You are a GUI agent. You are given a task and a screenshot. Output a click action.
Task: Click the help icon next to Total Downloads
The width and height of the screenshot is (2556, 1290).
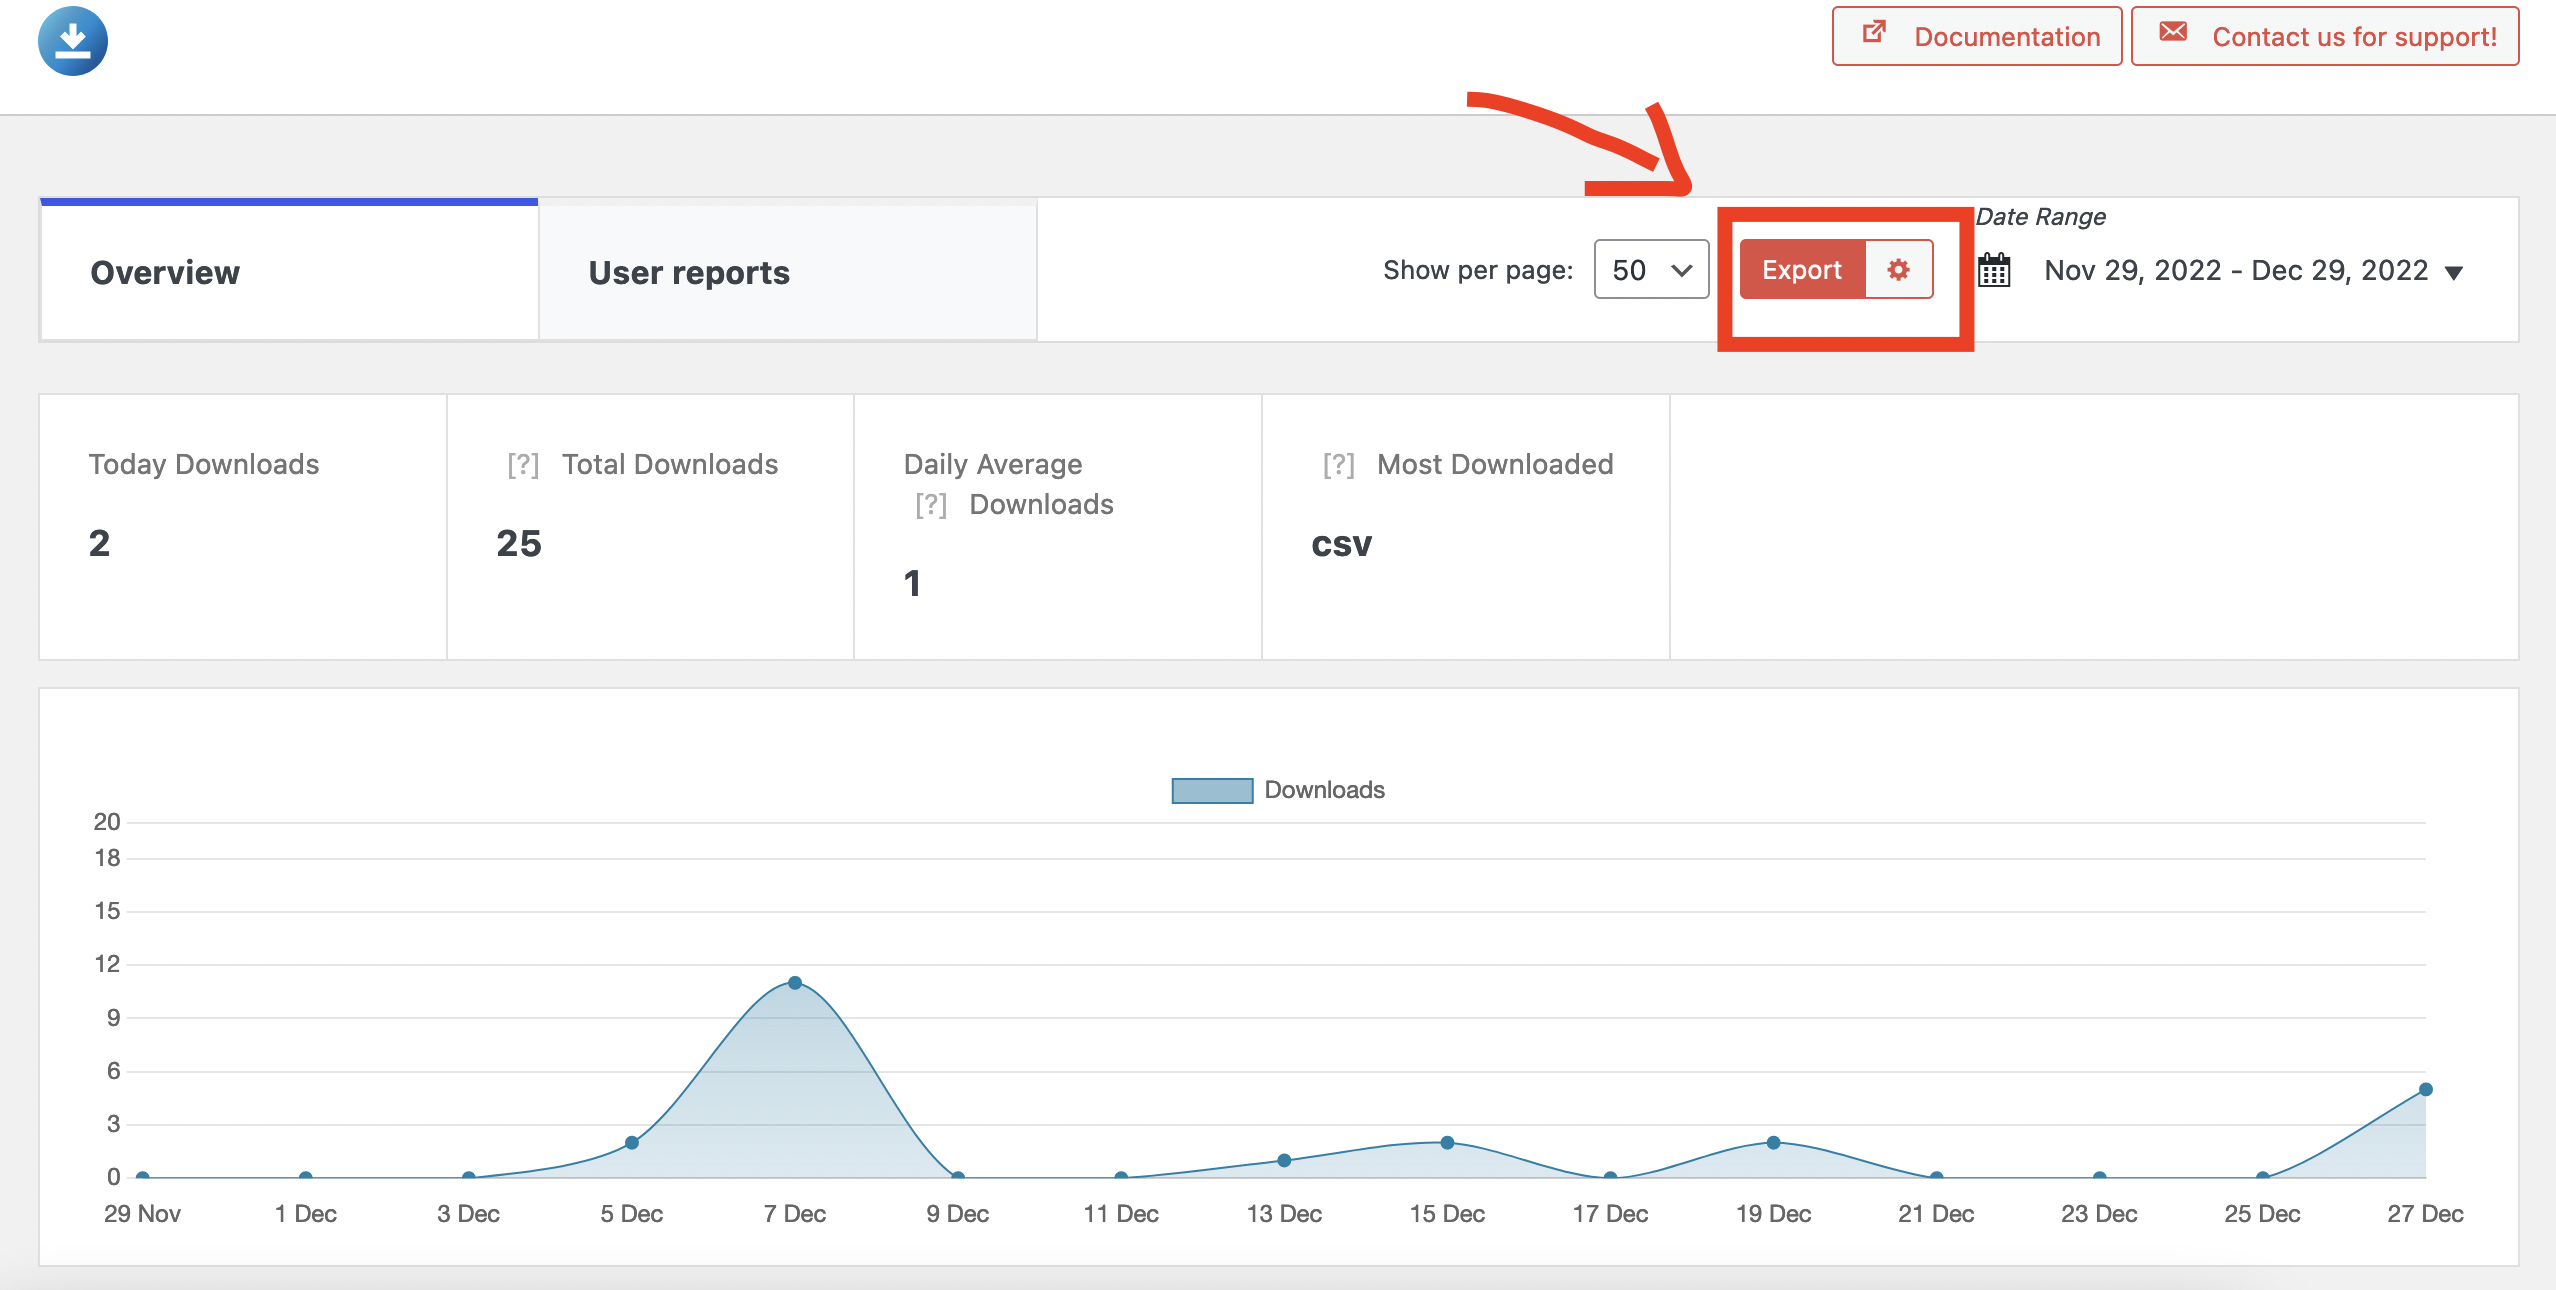click(x=523, y=465)
